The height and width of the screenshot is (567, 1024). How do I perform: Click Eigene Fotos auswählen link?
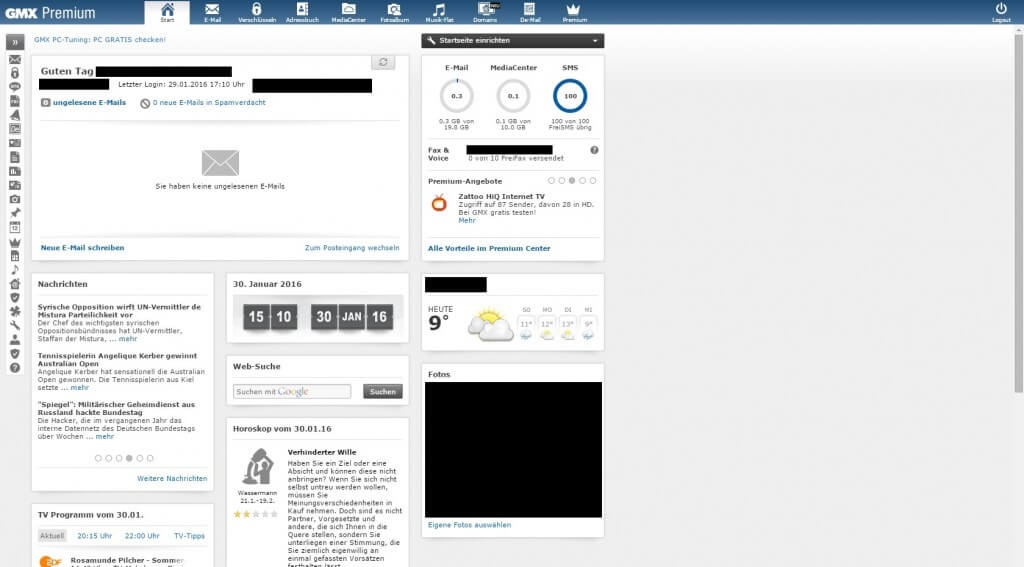pyautogui.click(x=470, y=525)
